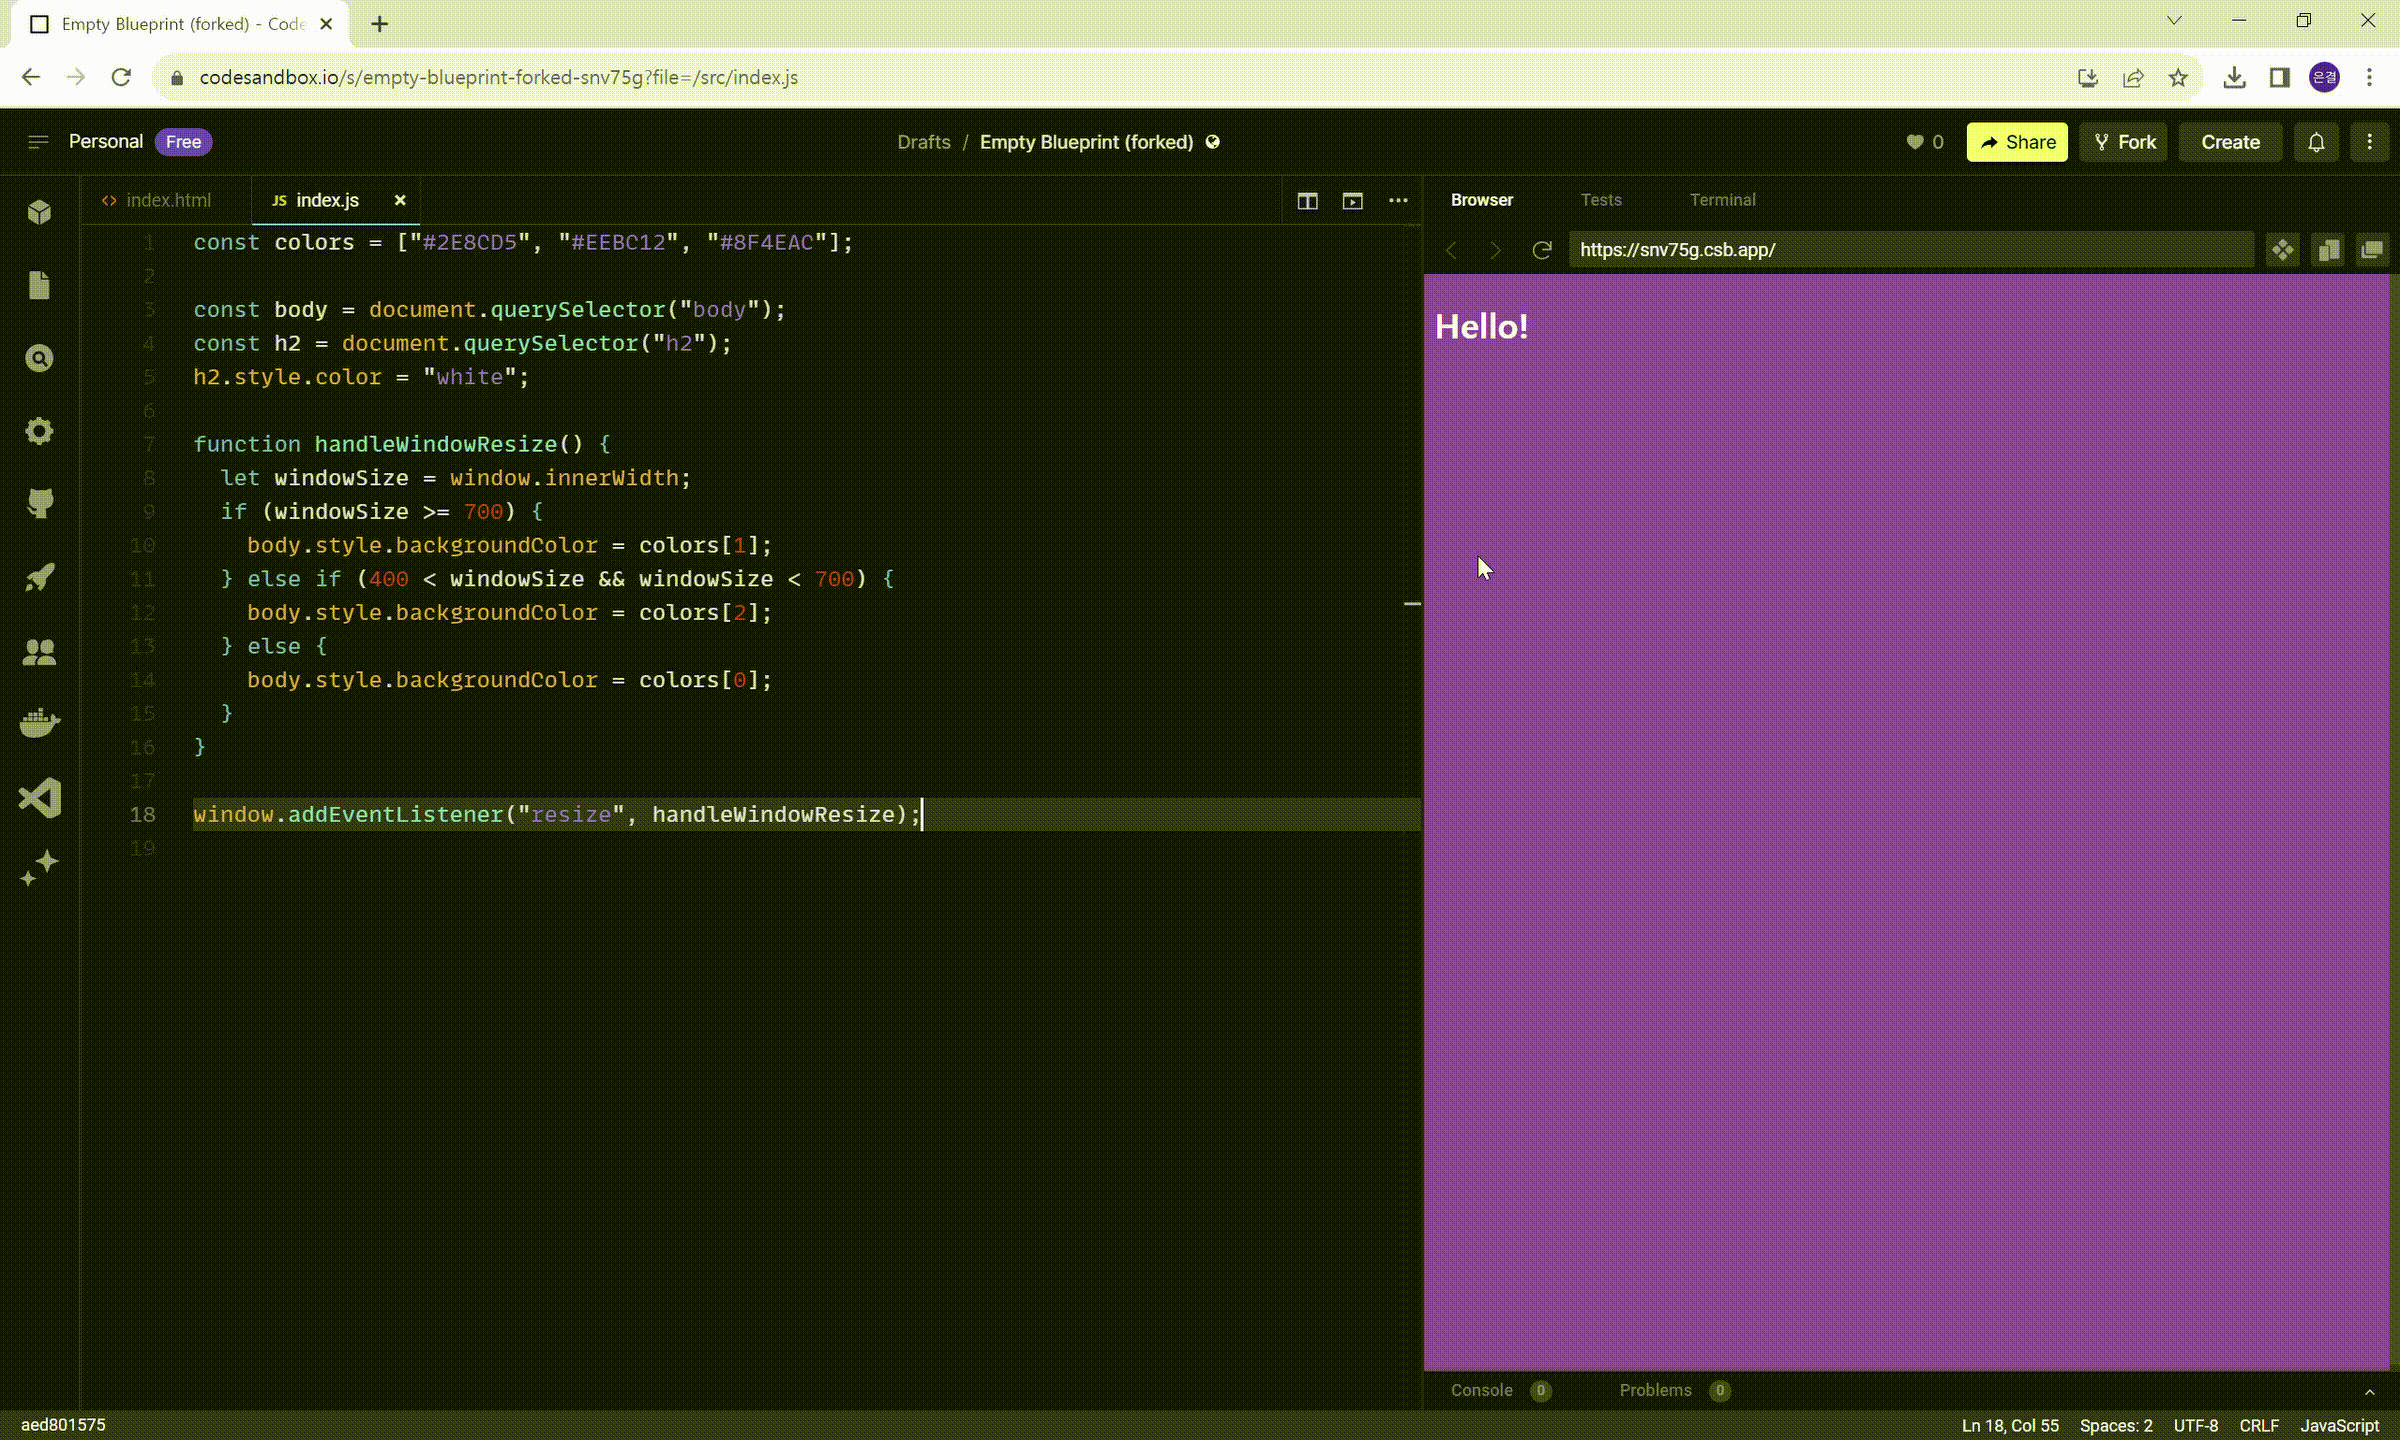Open the header vertical dots menu
The width and height of the screenshot is (2400, 1440).
(2369, 142)
